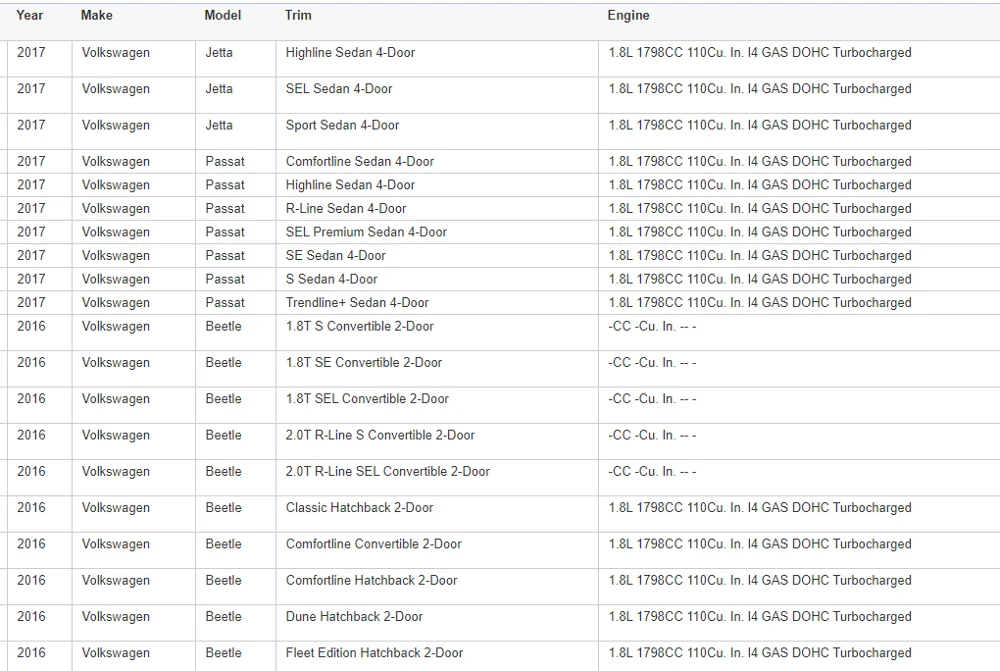This screenshot has height=671, width=1000.
Task: Click the engine cell in the Dune Hatchback row
Action: [760, 617]
